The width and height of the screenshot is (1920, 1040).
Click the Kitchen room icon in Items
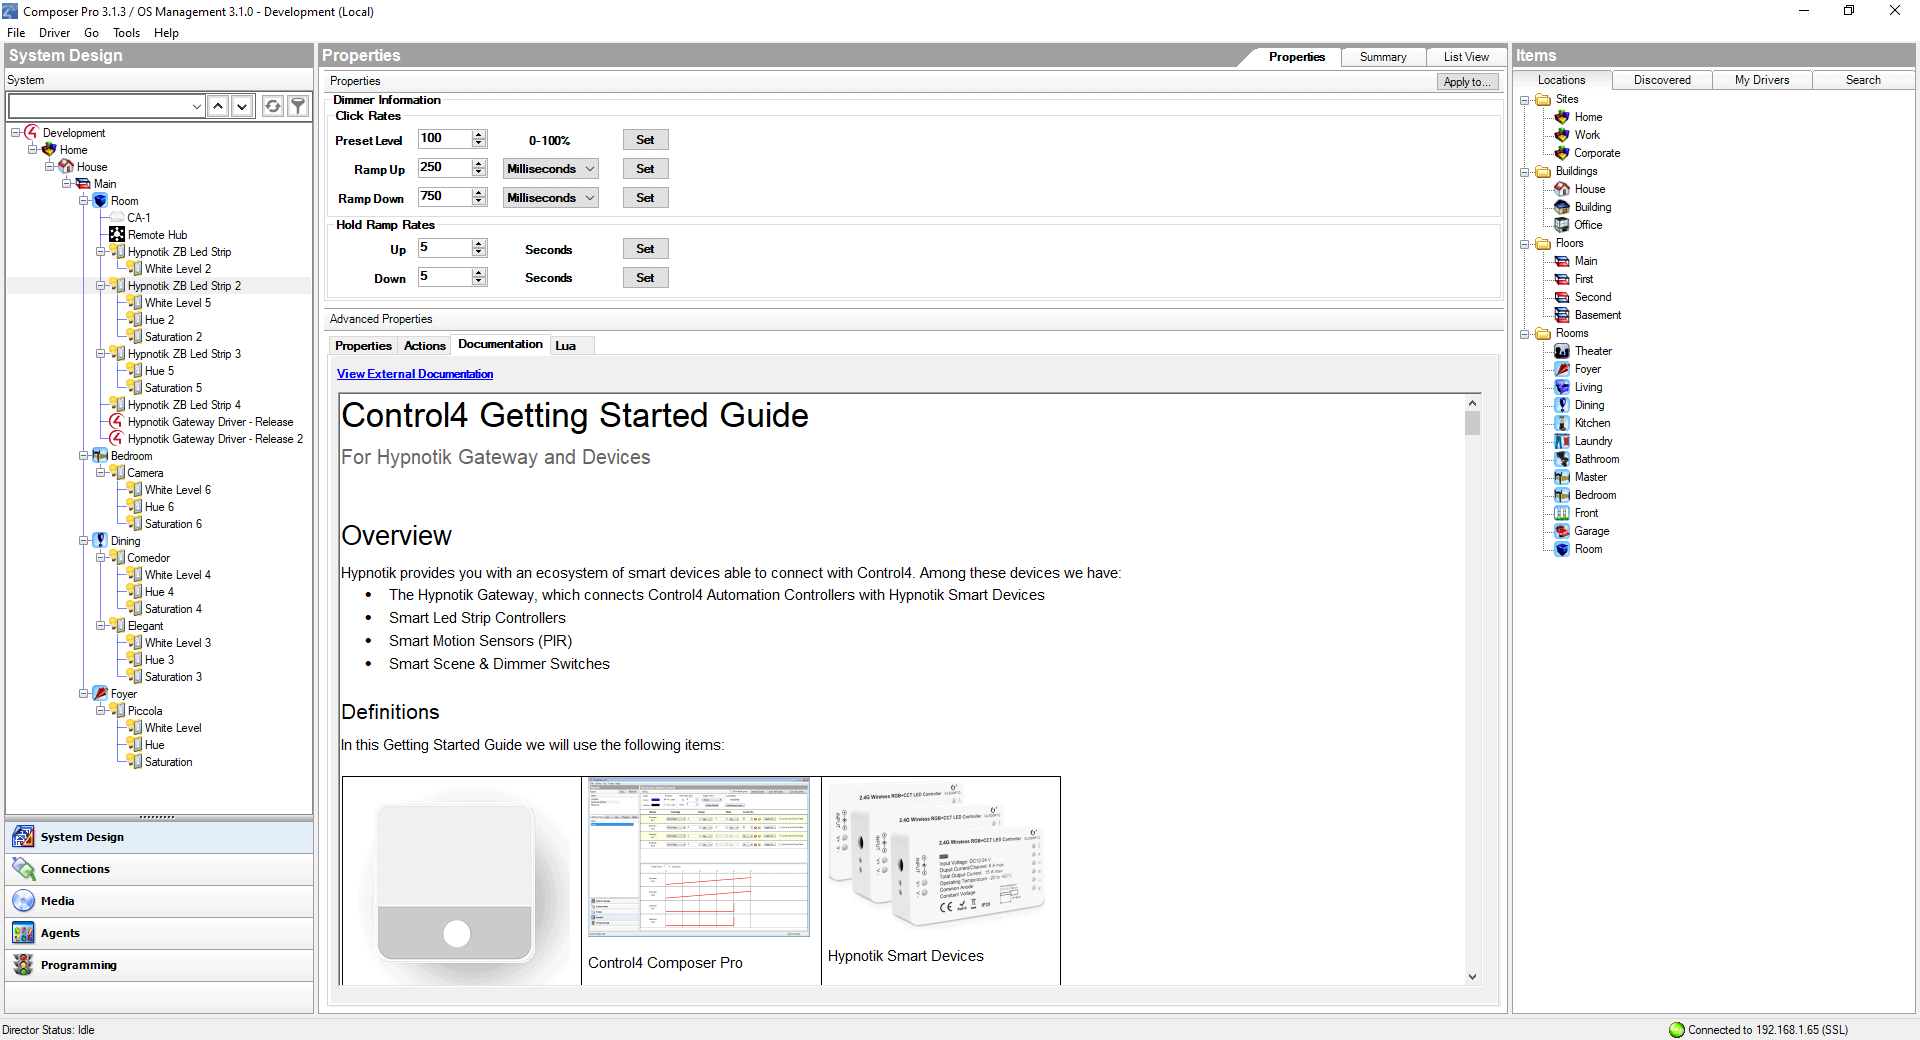click(x=1562, y=423)
